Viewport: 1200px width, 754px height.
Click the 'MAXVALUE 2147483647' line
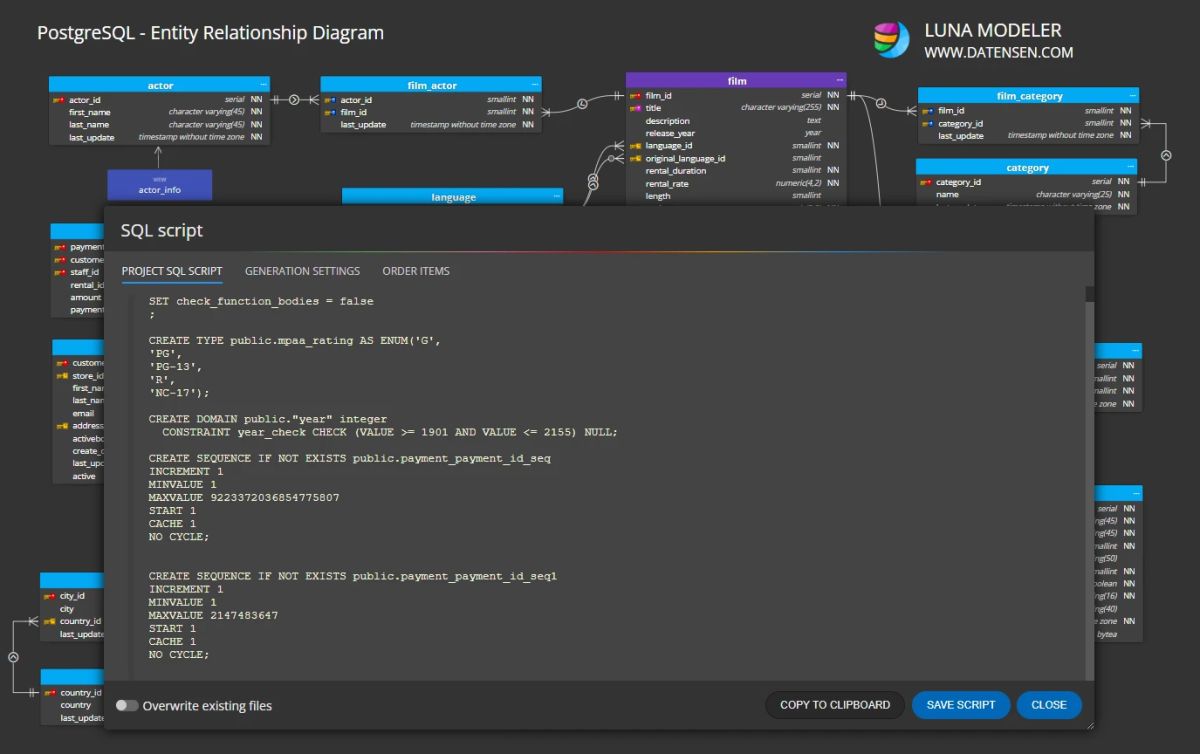click(214, 615)
